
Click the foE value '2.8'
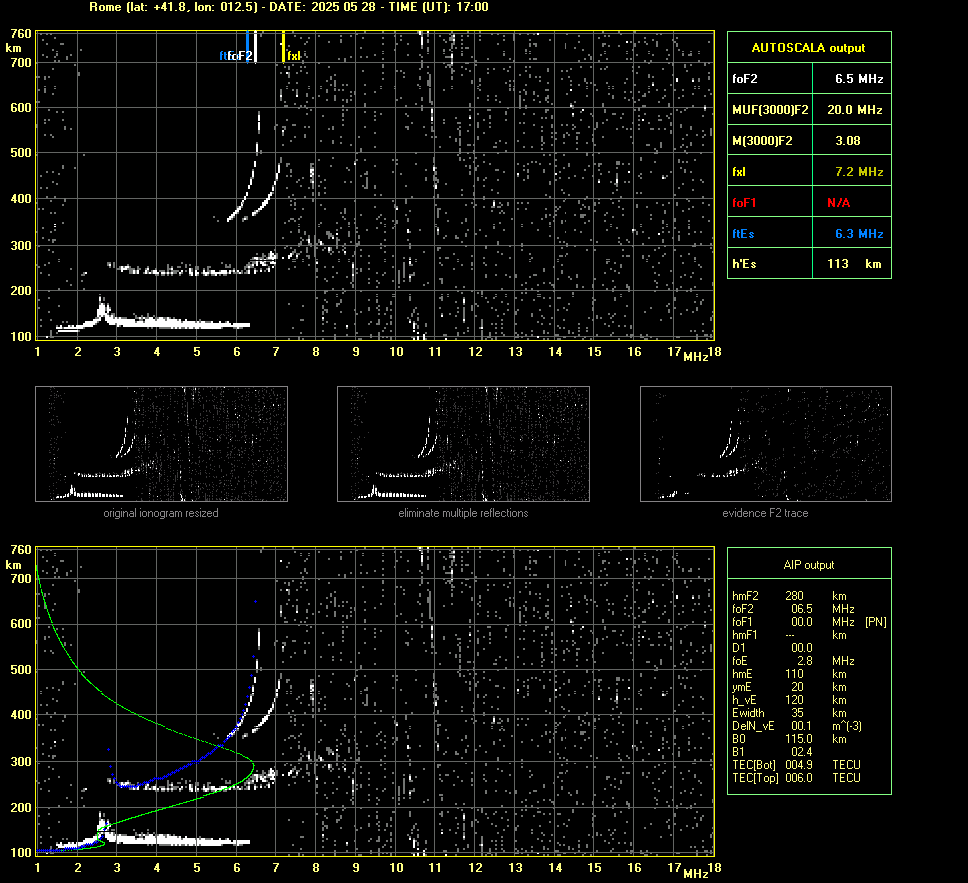pos(804,661)
